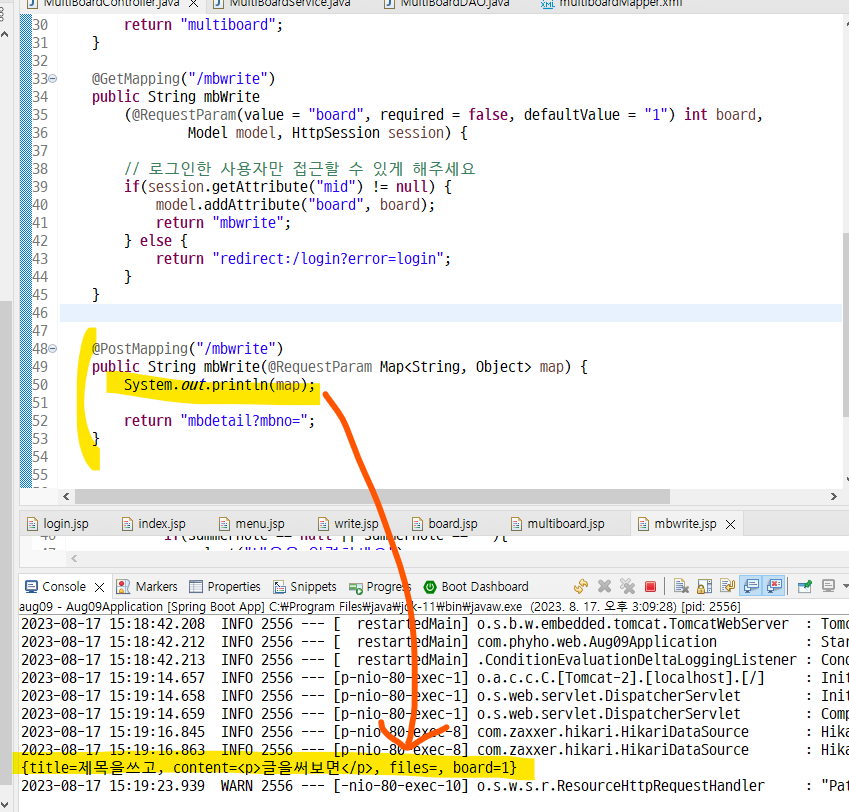
Task: Click the Java editor horizontal scrollbar thumb
Action: (372, 496)
